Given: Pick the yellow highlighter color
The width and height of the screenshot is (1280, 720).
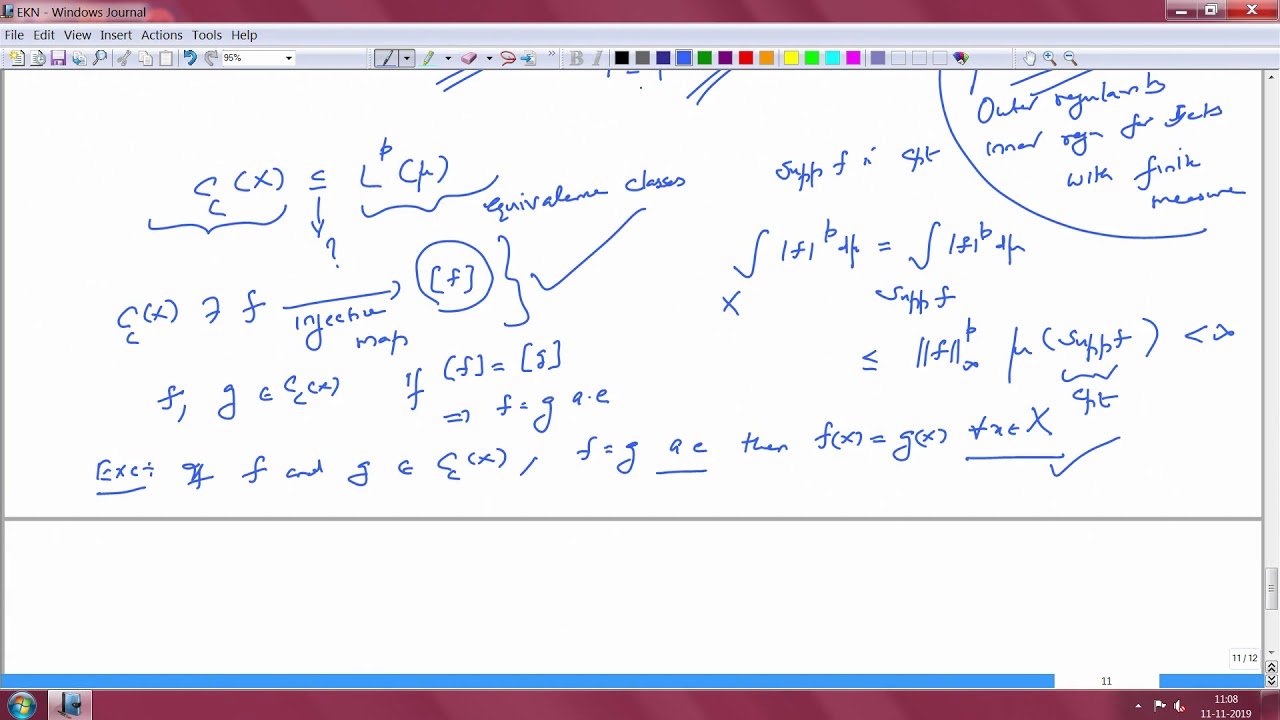Looking at the screenshot, I should 791,58.
